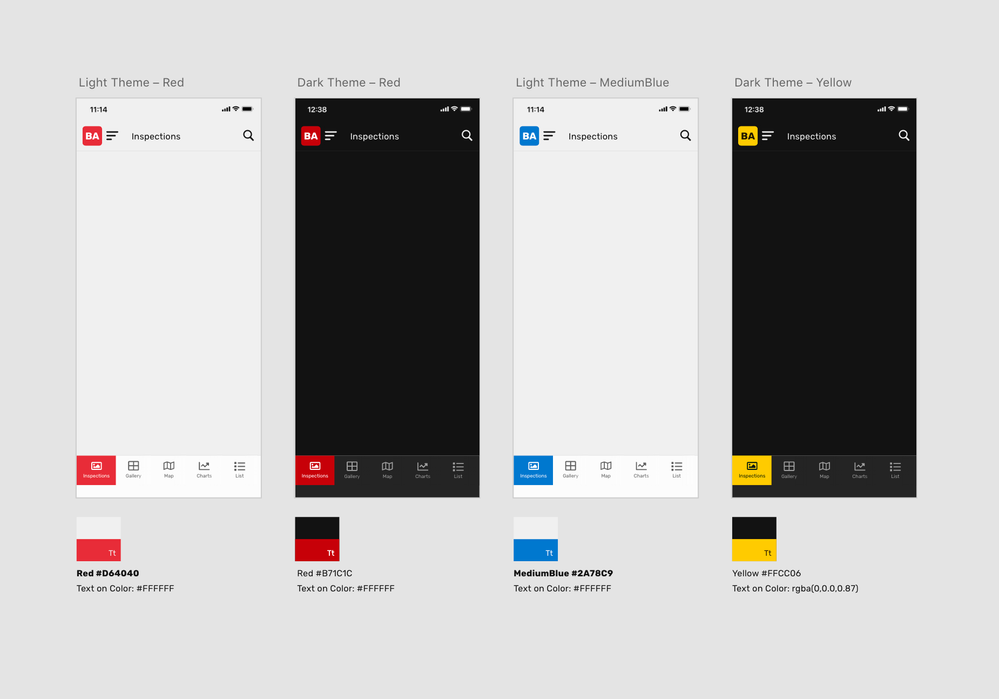
Task: Open List tab in Light Theme Red mockup
Action: click(x=240, y=470)
